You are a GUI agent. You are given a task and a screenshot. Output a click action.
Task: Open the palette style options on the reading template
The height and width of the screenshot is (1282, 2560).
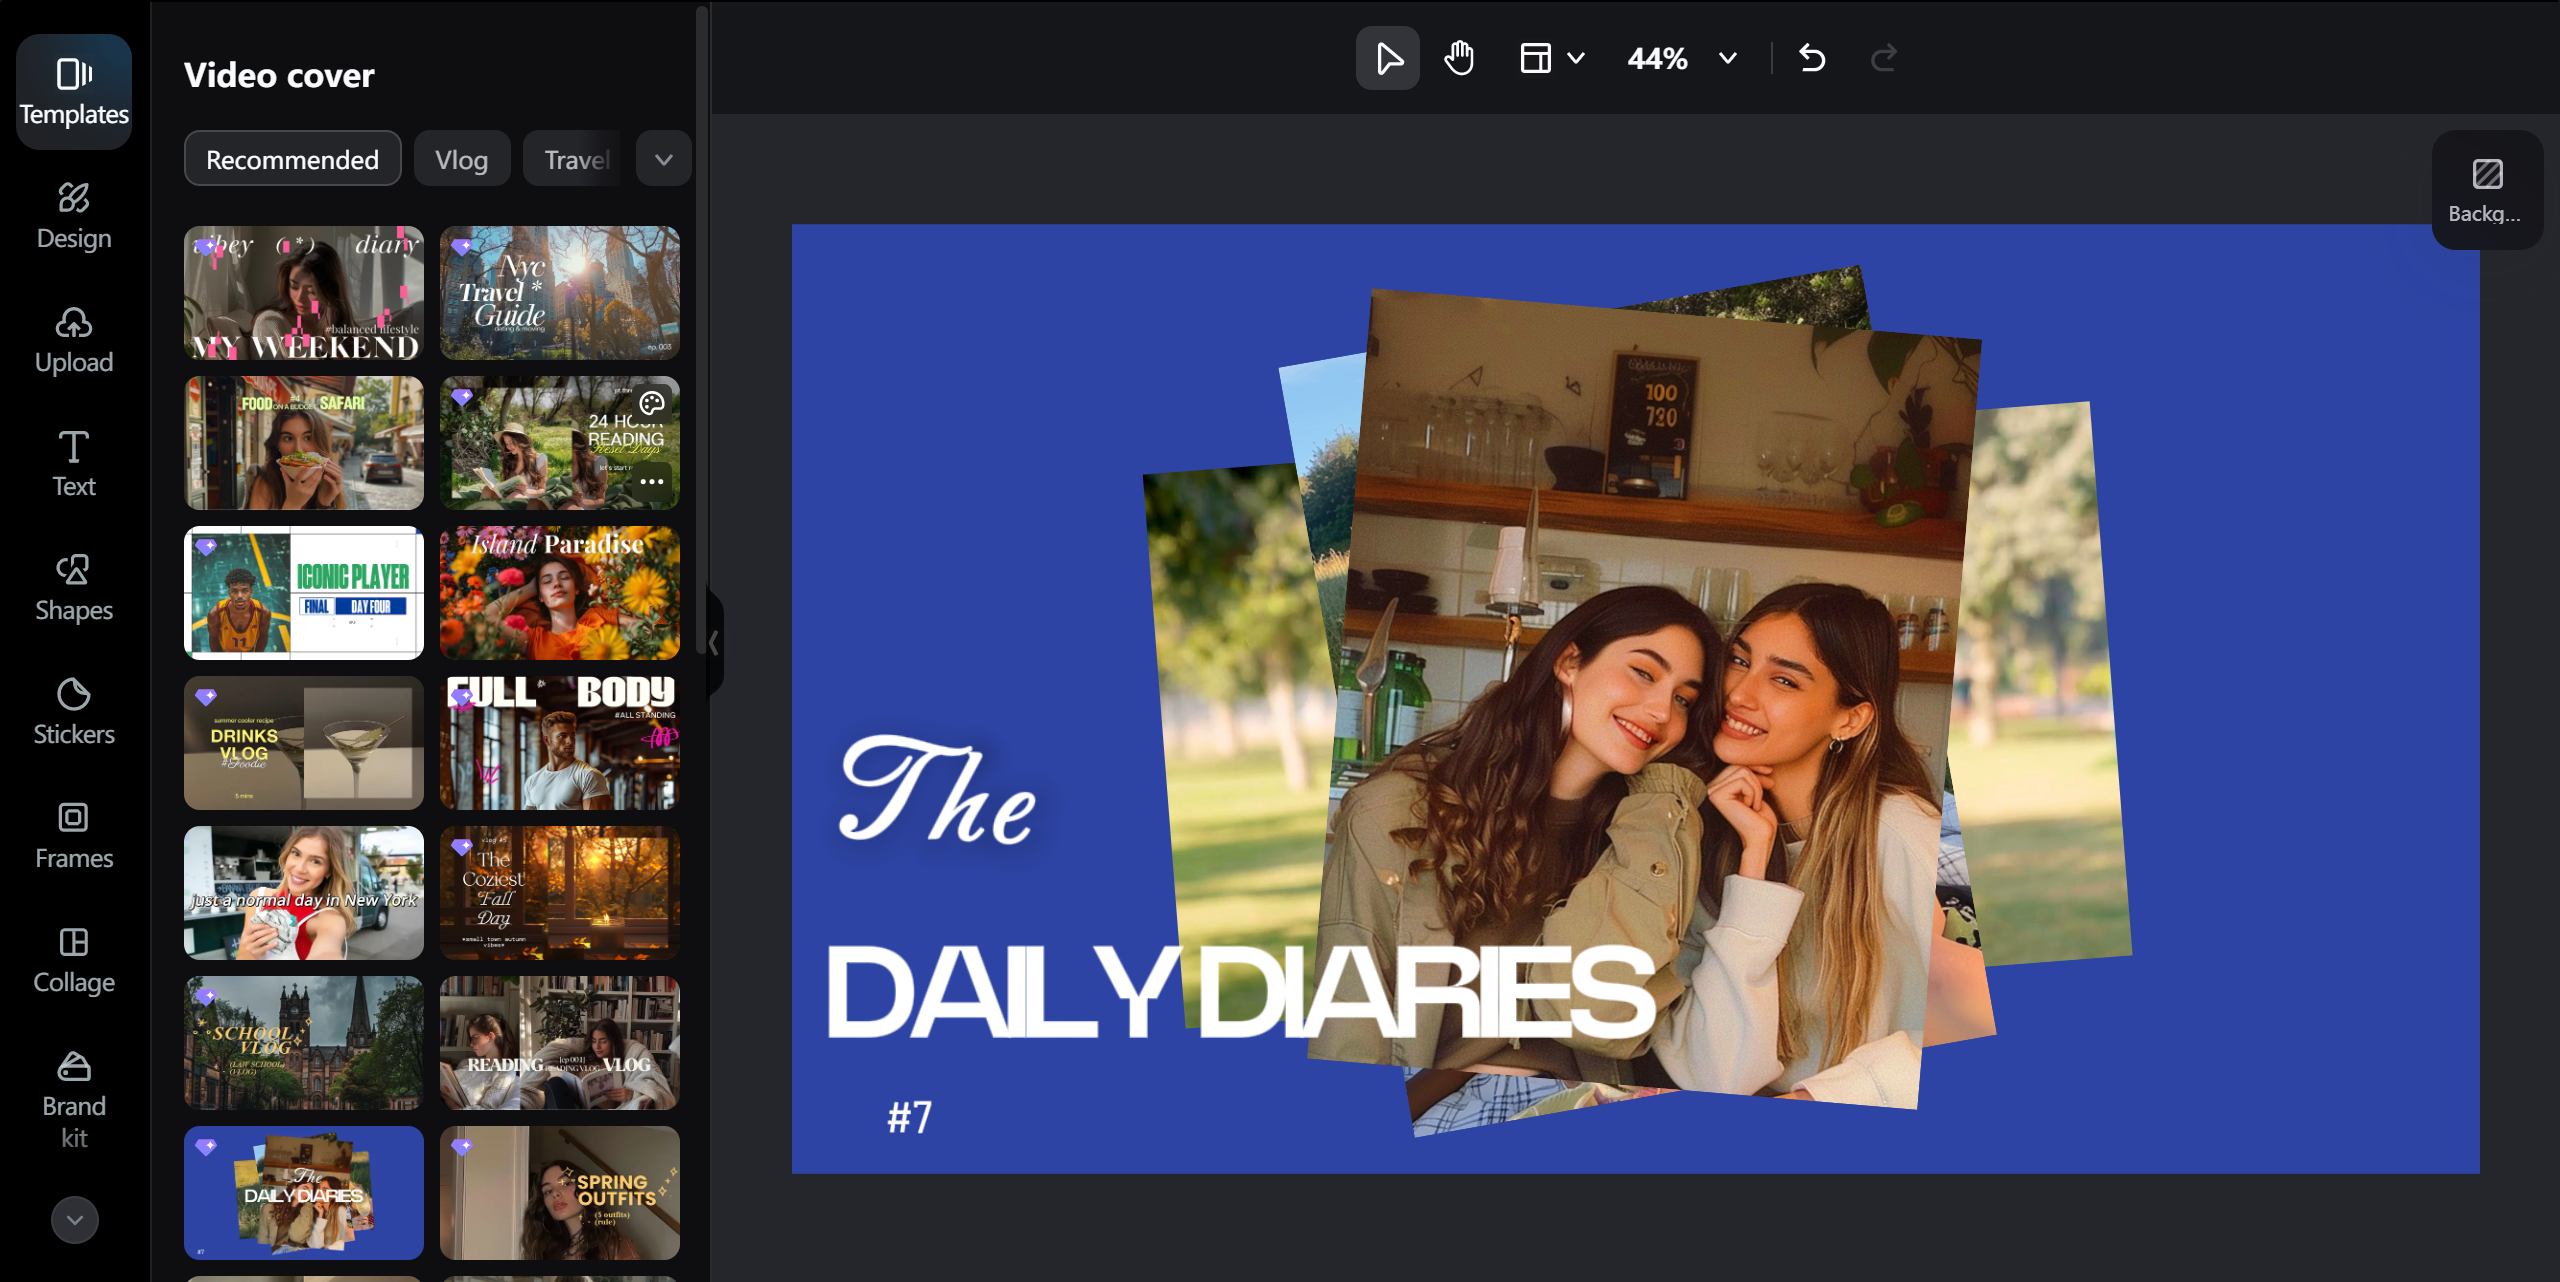(x=652, y=404)
